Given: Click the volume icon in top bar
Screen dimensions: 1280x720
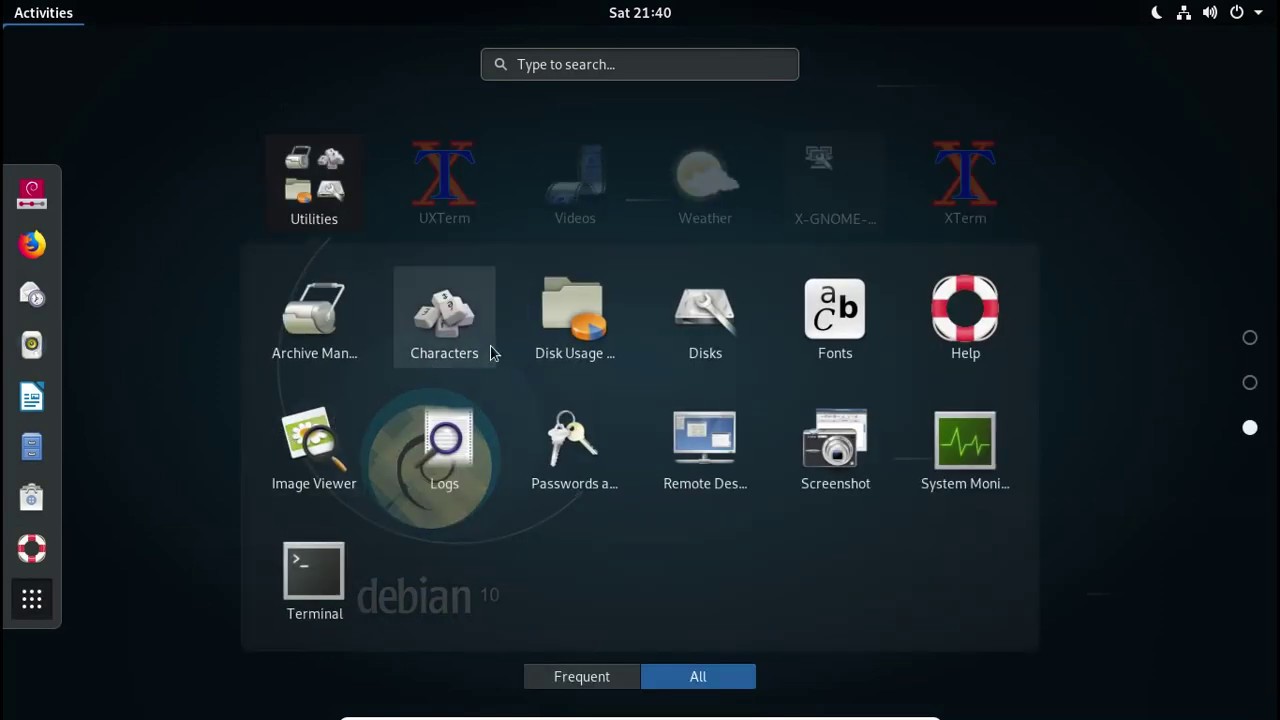Looking at the screenshot, I should pos(1210,13).
